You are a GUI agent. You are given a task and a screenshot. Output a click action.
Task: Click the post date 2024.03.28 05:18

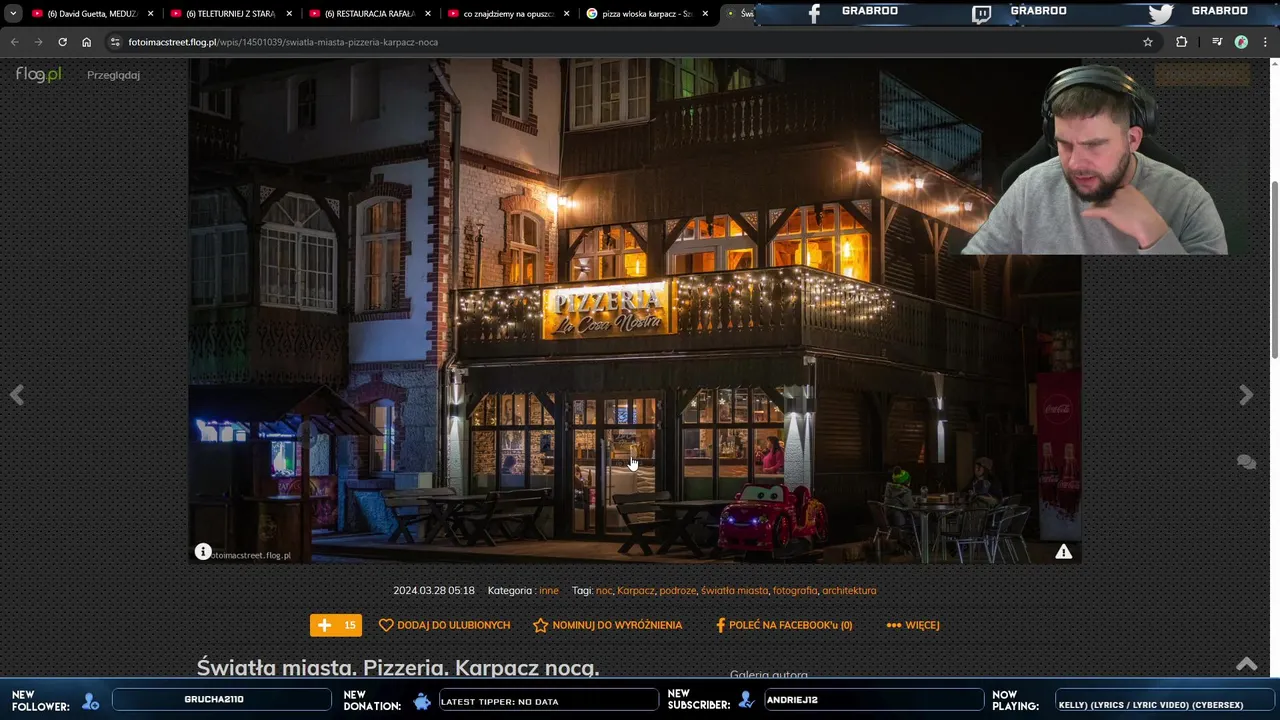[434, 591]
